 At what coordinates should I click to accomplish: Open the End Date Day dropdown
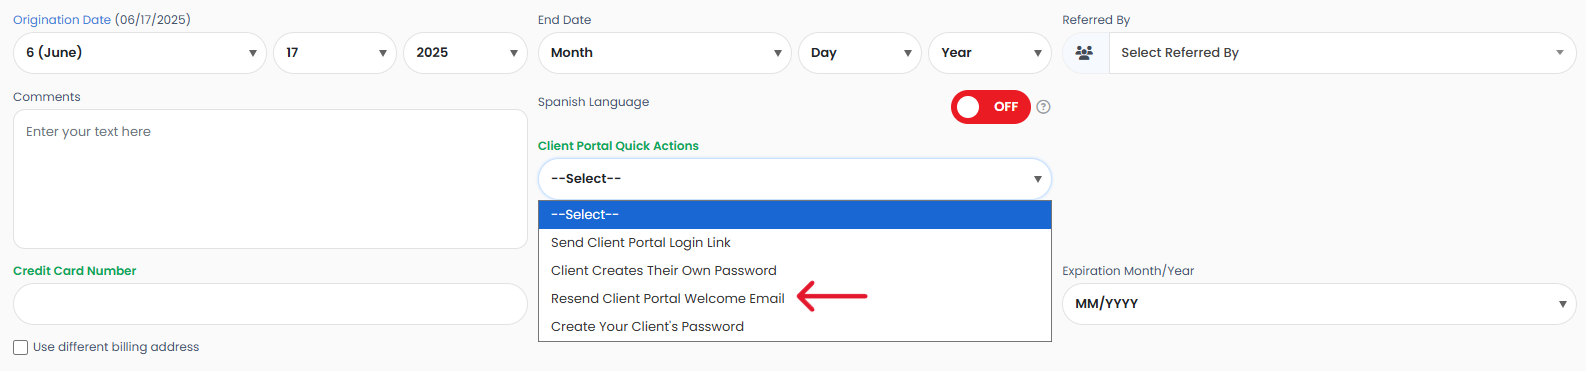pyautogui.click(x=860, y=53)
